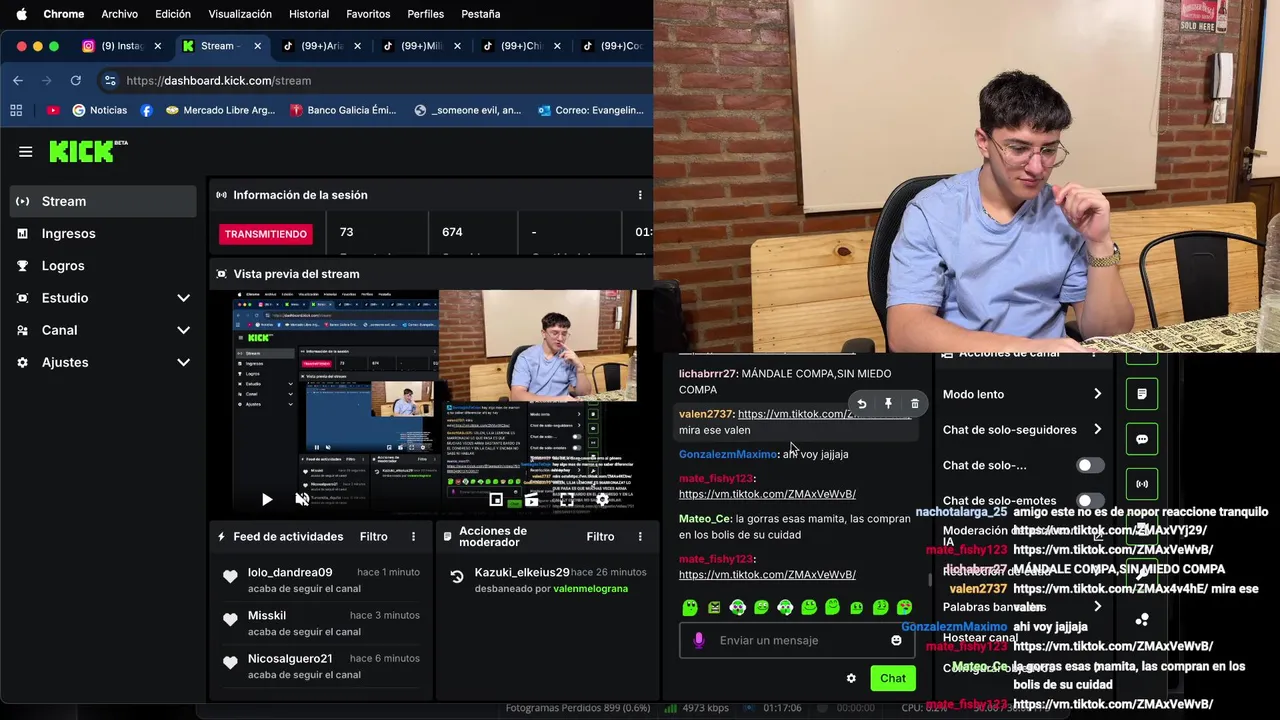Open stream preview player settings gear
The height and width of the screenshot is (720, 1280).
pyautogui.click(x=602, y=499)
